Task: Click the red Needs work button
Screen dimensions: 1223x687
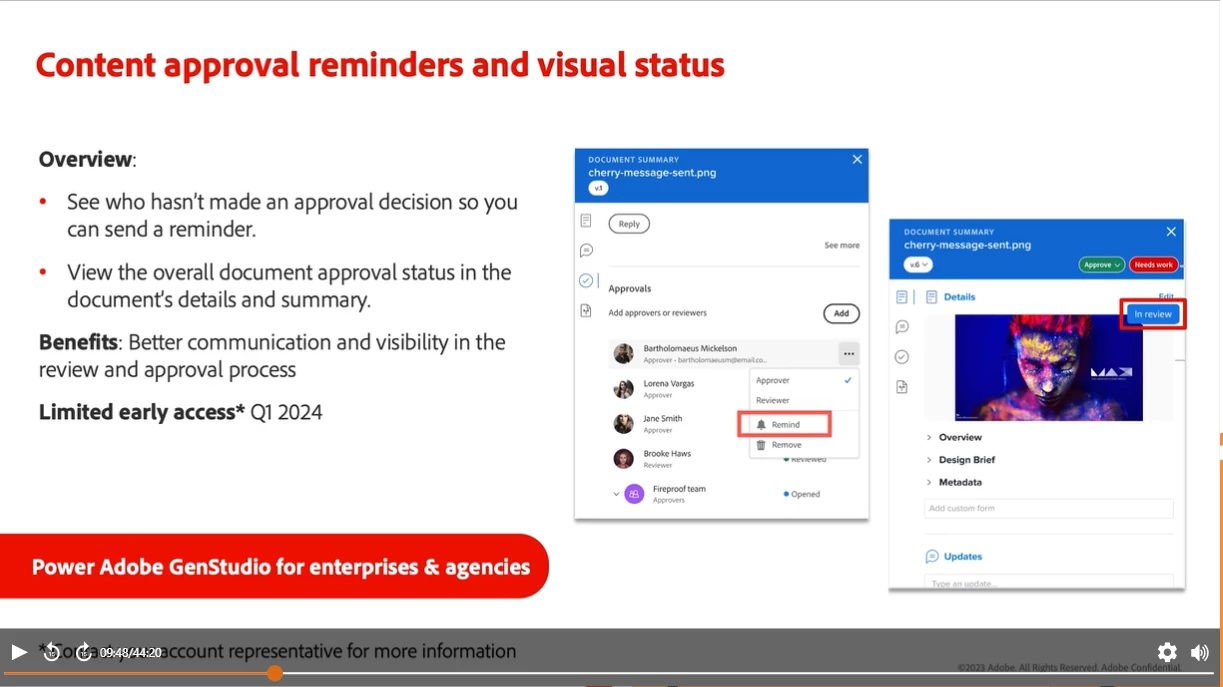Action: (1154, 265)
